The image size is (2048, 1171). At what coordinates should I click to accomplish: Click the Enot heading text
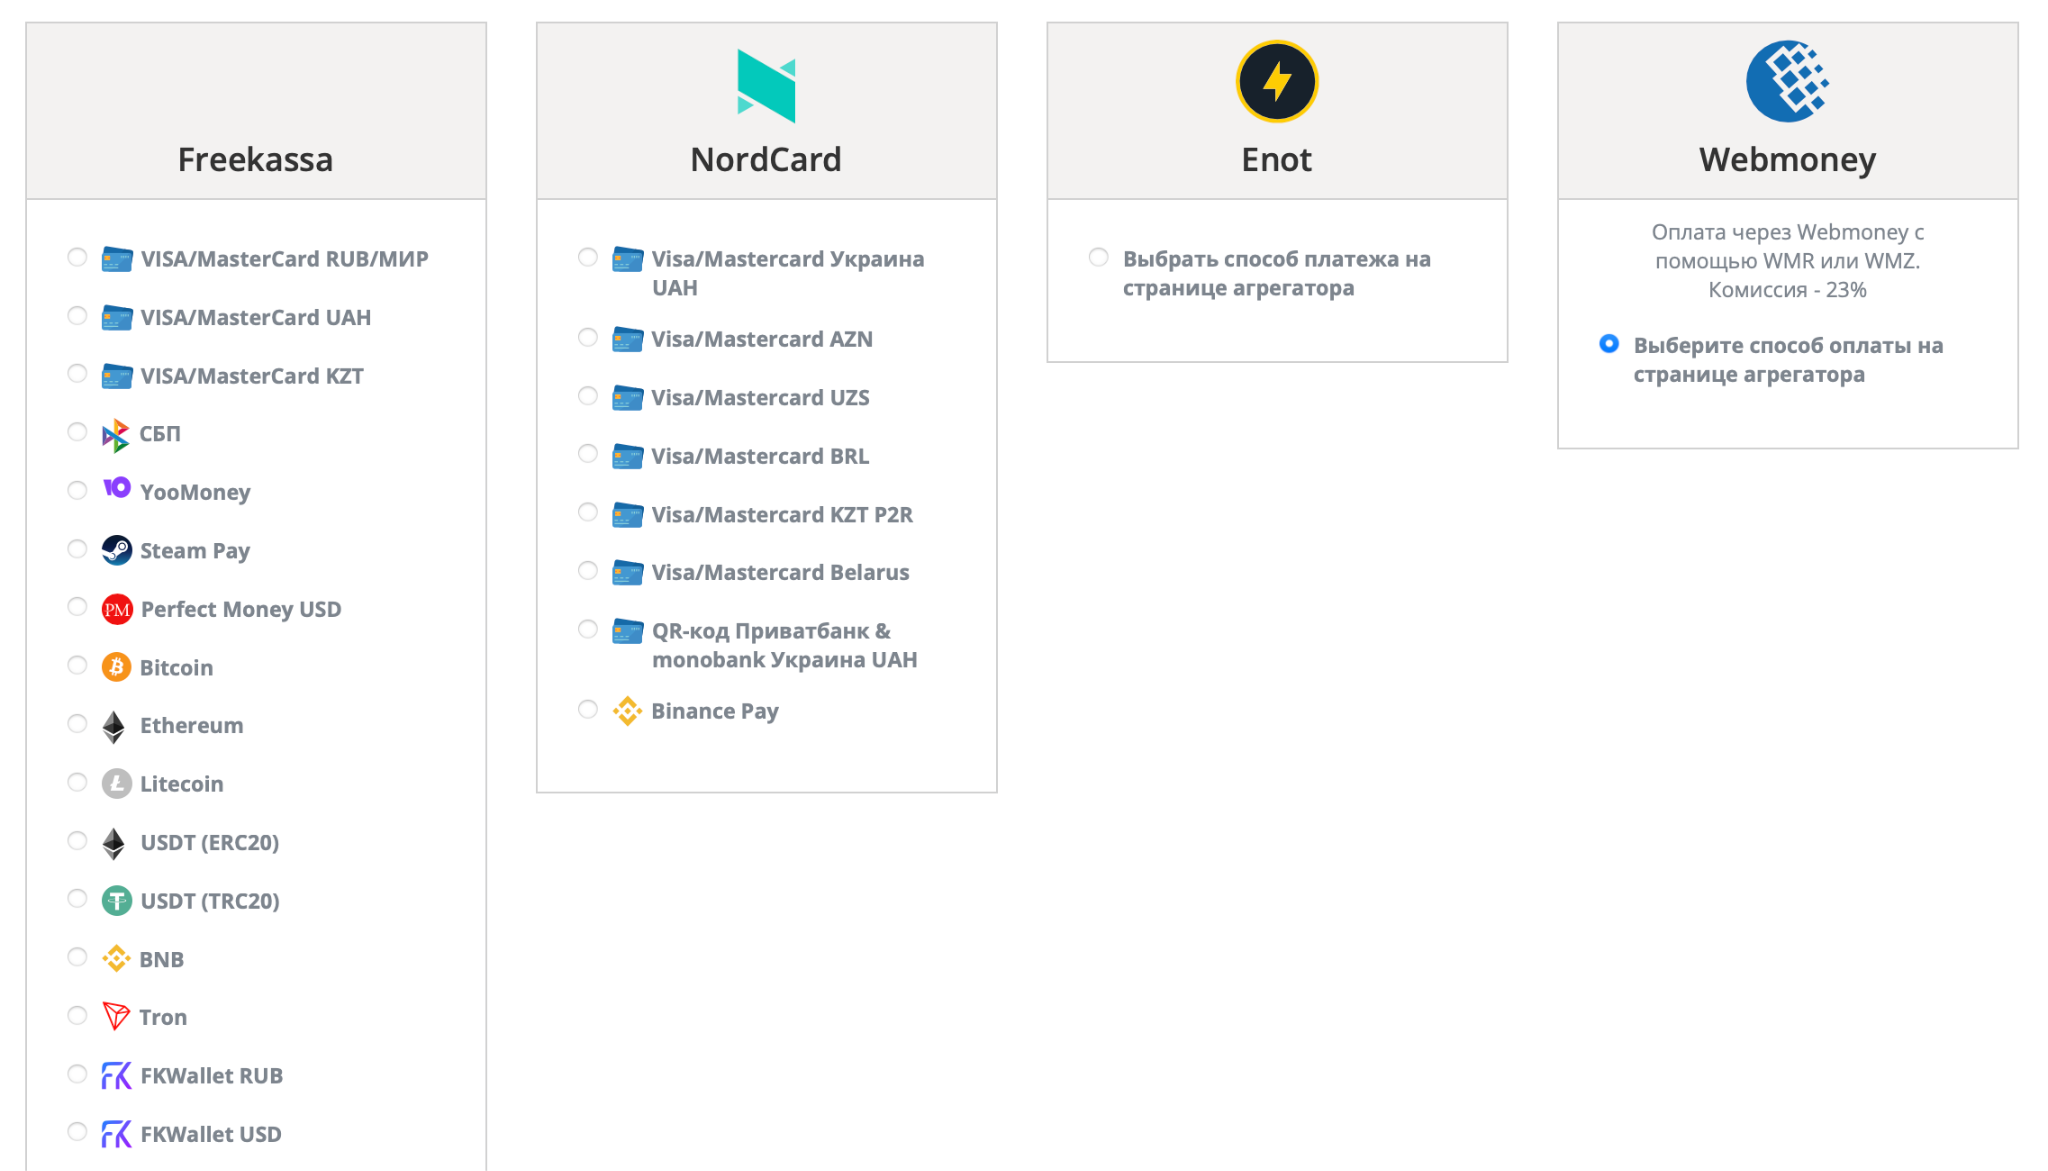[x=1277, y=160]
